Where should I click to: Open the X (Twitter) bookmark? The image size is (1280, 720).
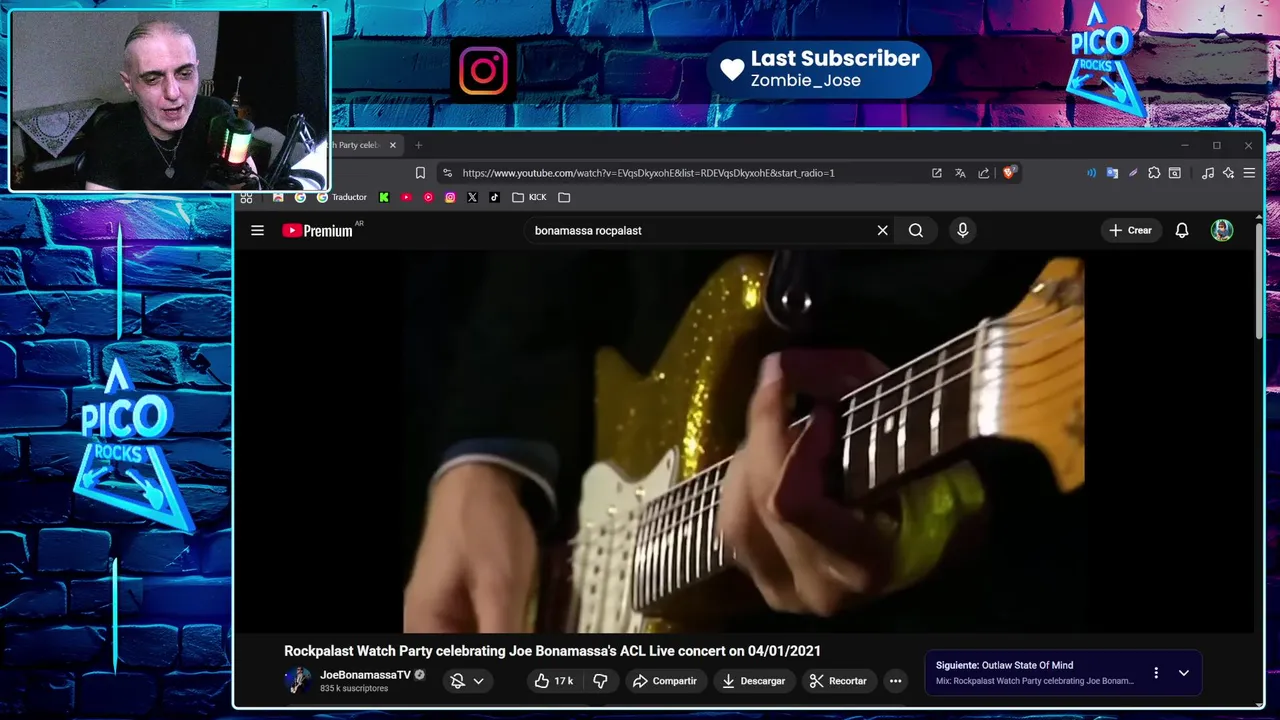(x=472, y=197)
